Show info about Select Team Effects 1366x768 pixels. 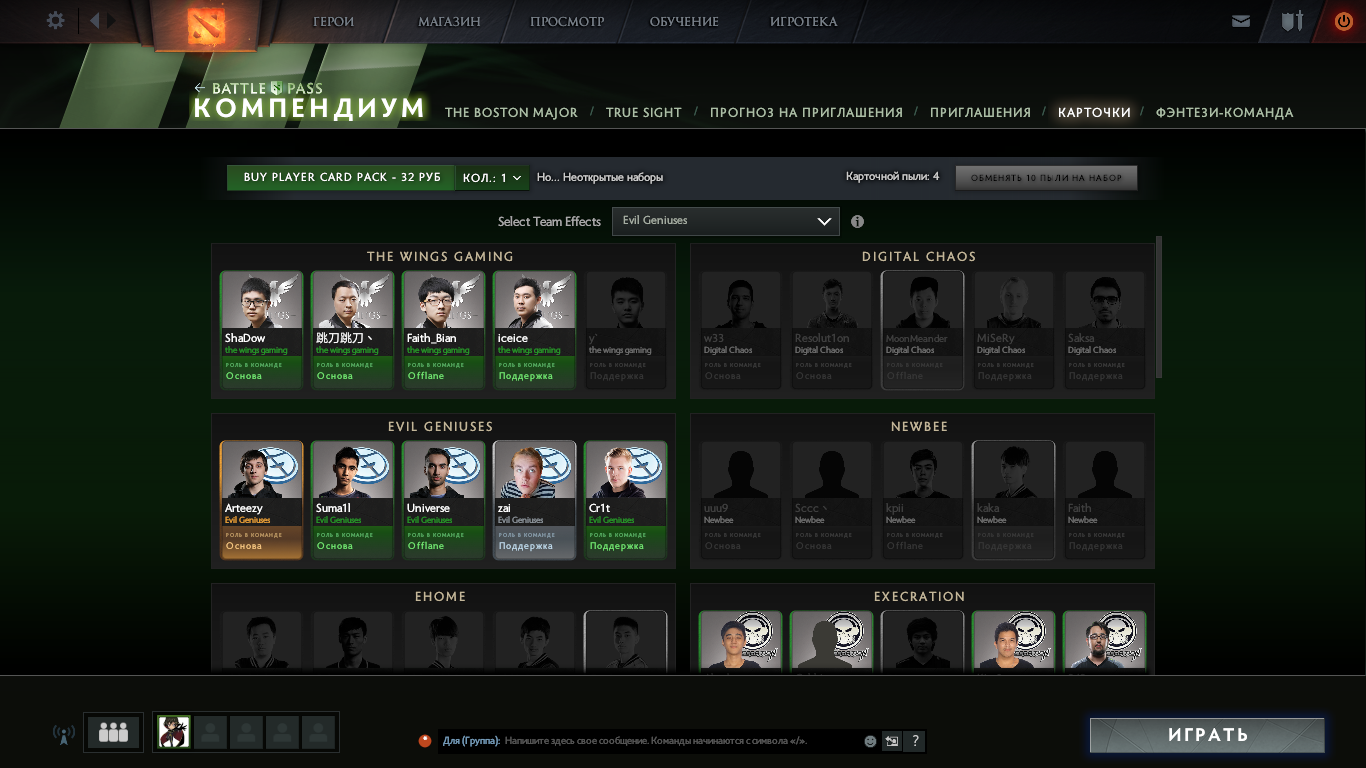tap(857, 222)
